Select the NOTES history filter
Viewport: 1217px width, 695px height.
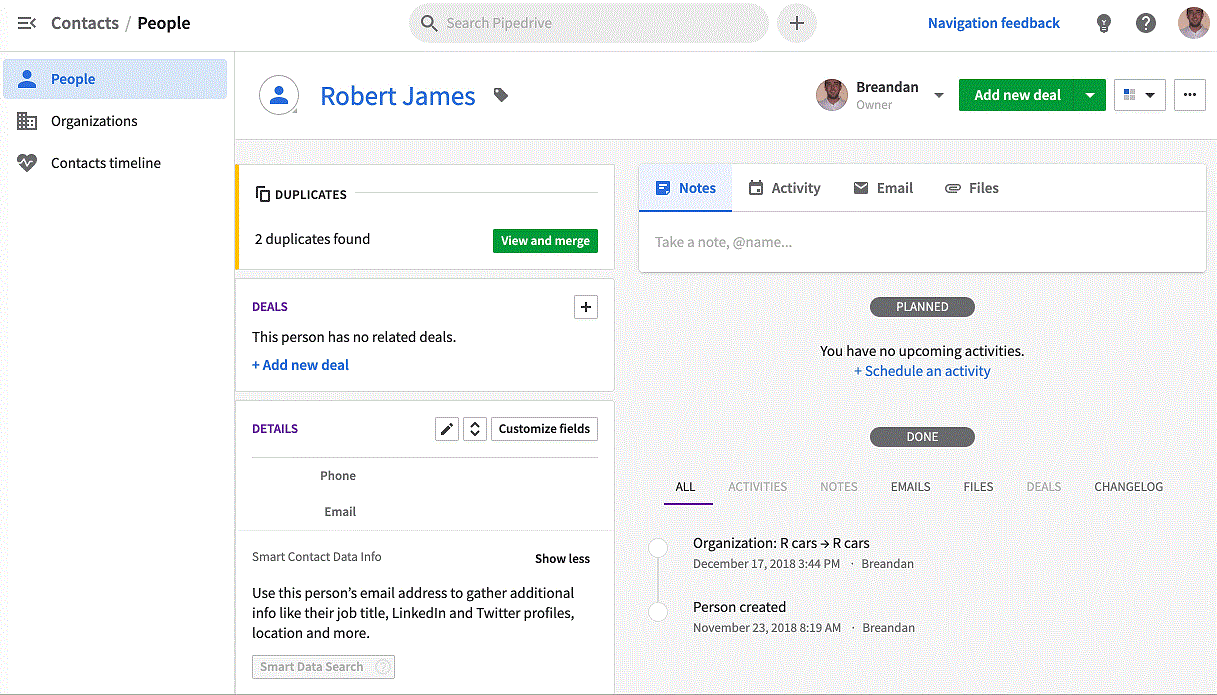click(839, 487)
